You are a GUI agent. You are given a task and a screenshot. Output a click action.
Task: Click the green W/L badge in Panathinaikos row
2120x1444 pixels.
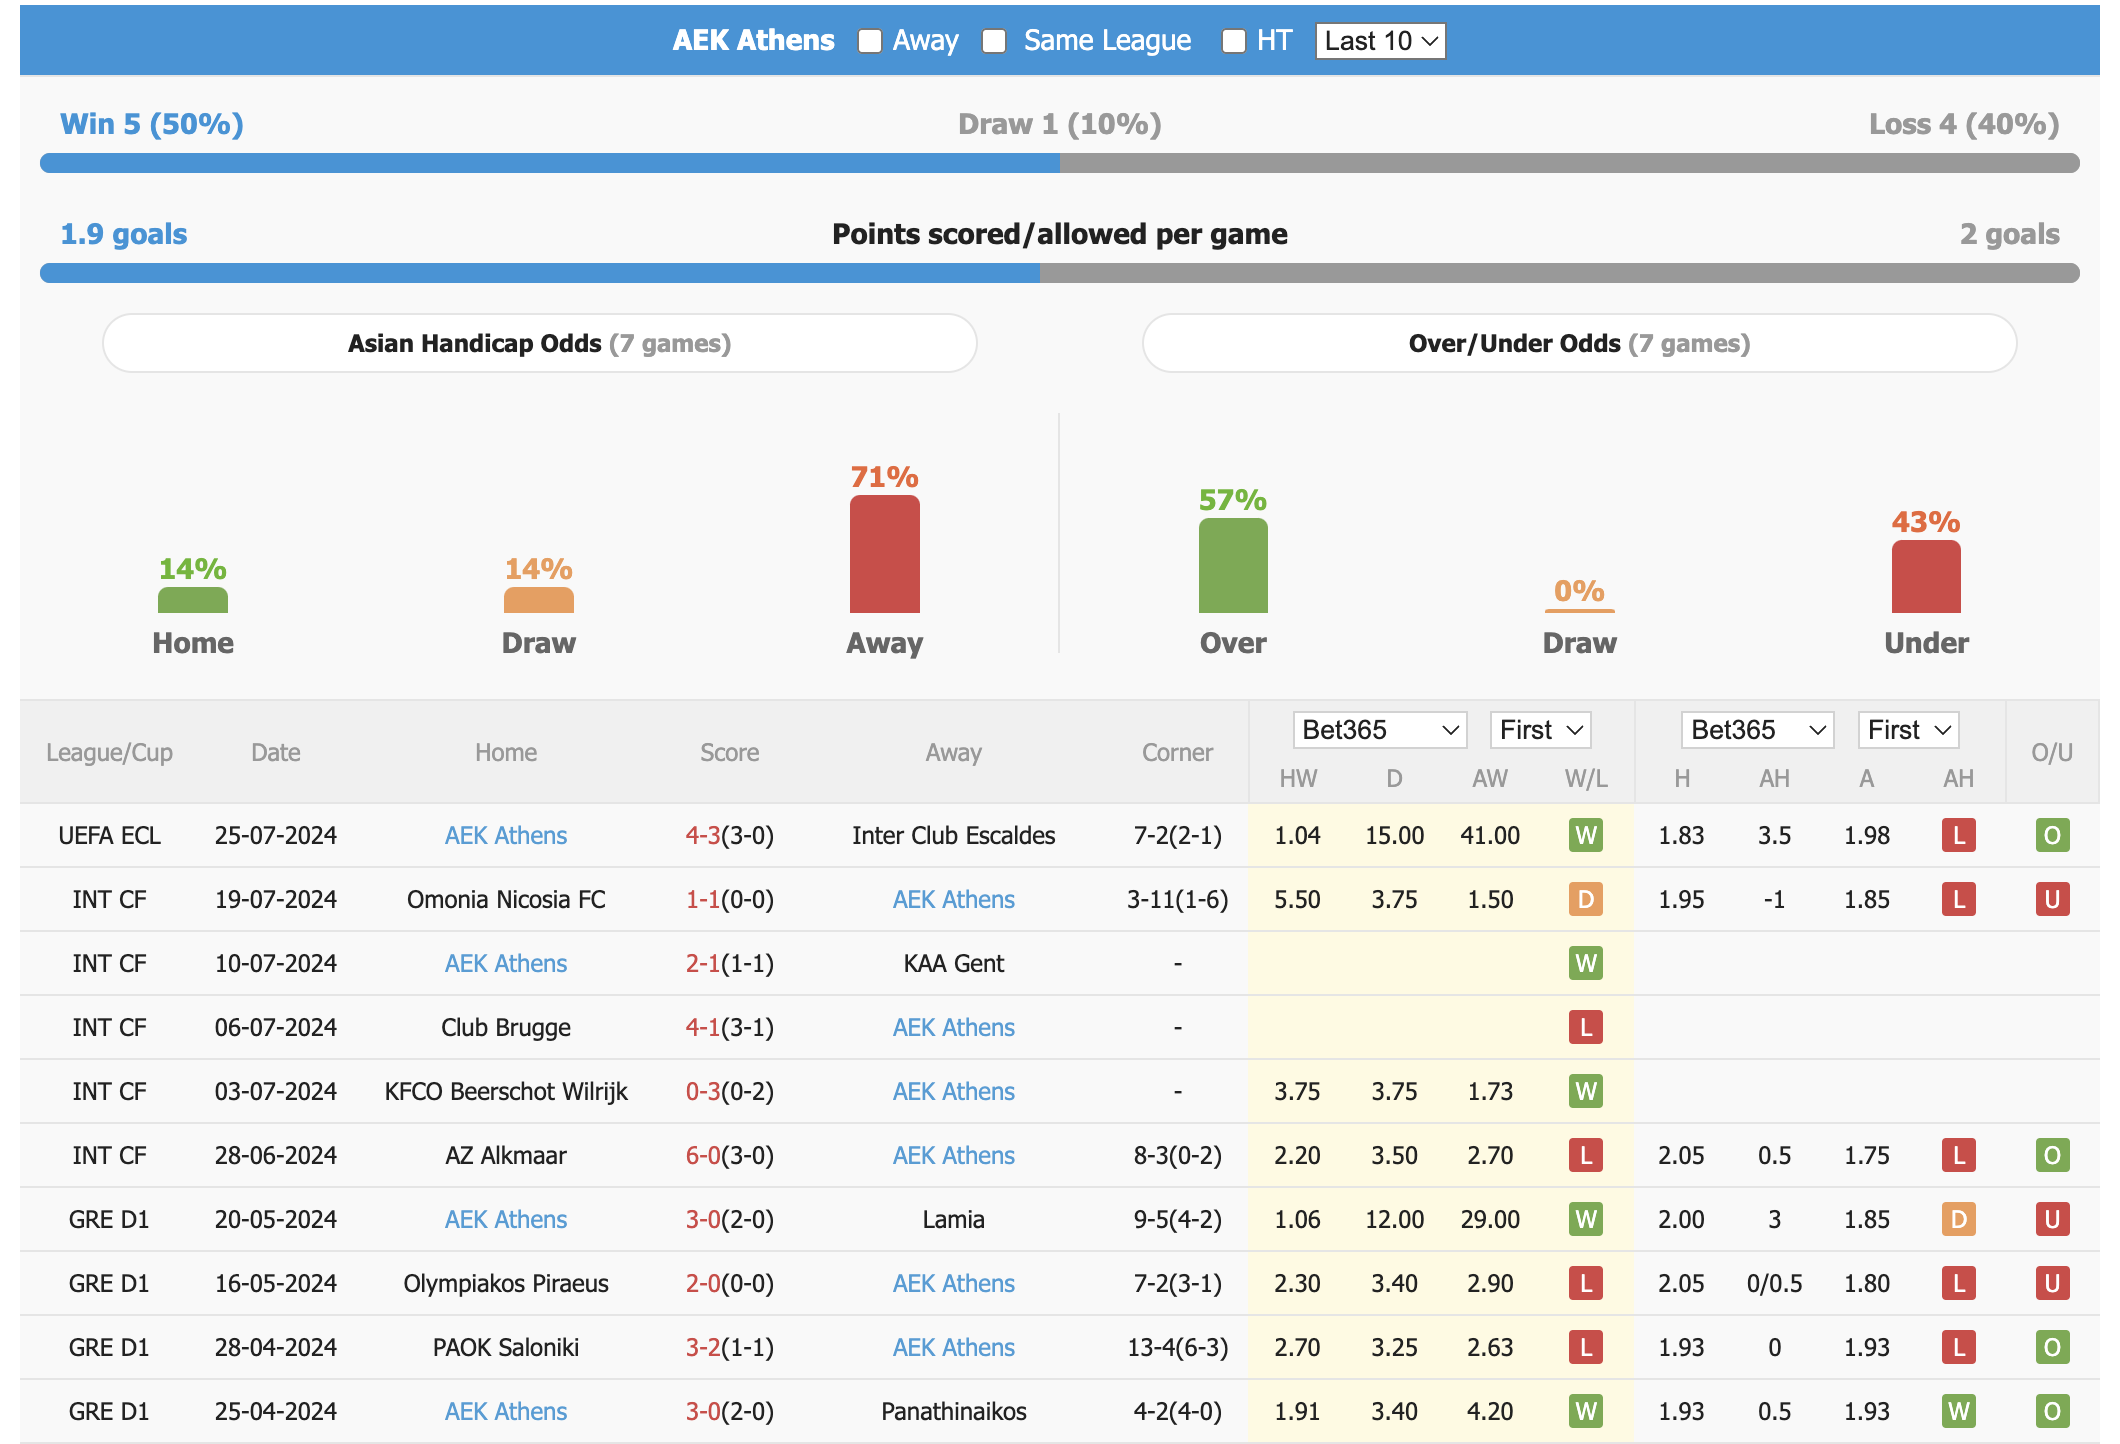pyautogui.click(x=1586, y=1411)
